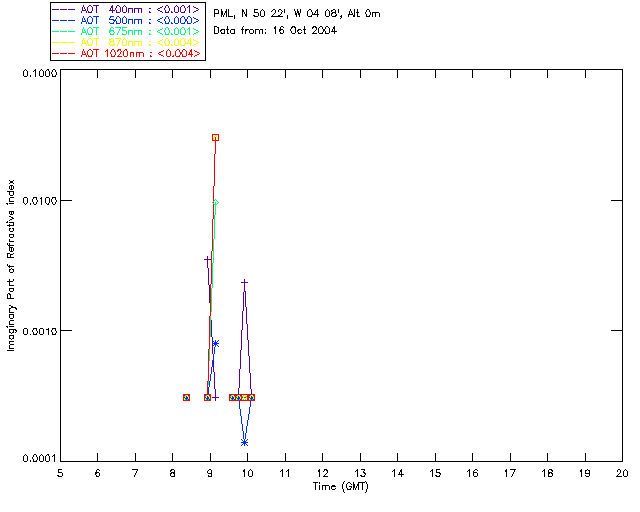Click the "Data from: 16 Oct 2004" text
This screenshot has width=640, height=512.
275,31
